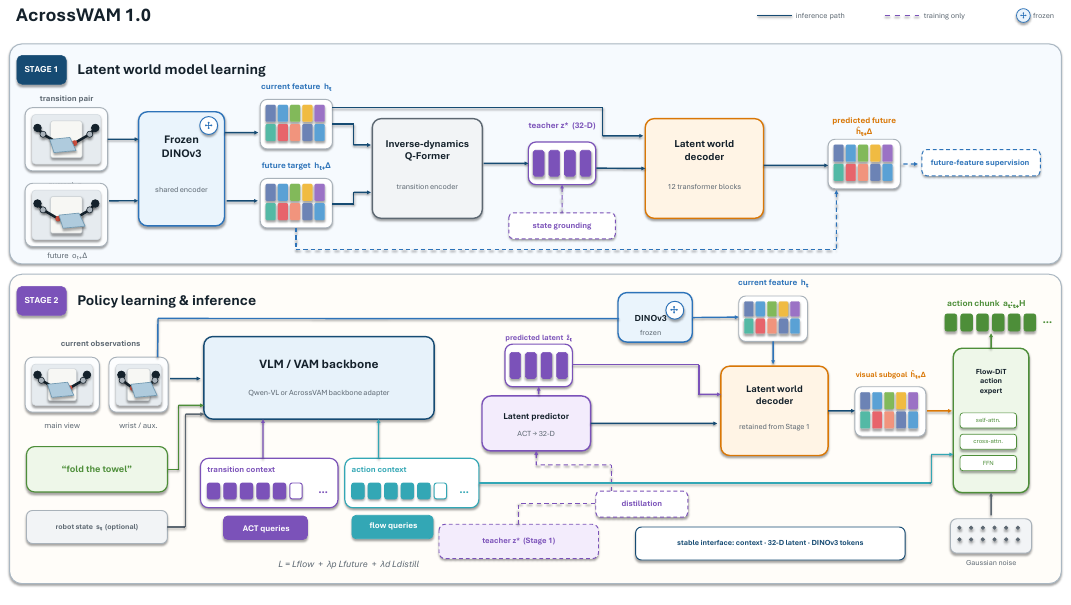Image resolution: width=1071 pixels, height=605 pixels.
Task: Click the flow queries button
Action: 393,526
